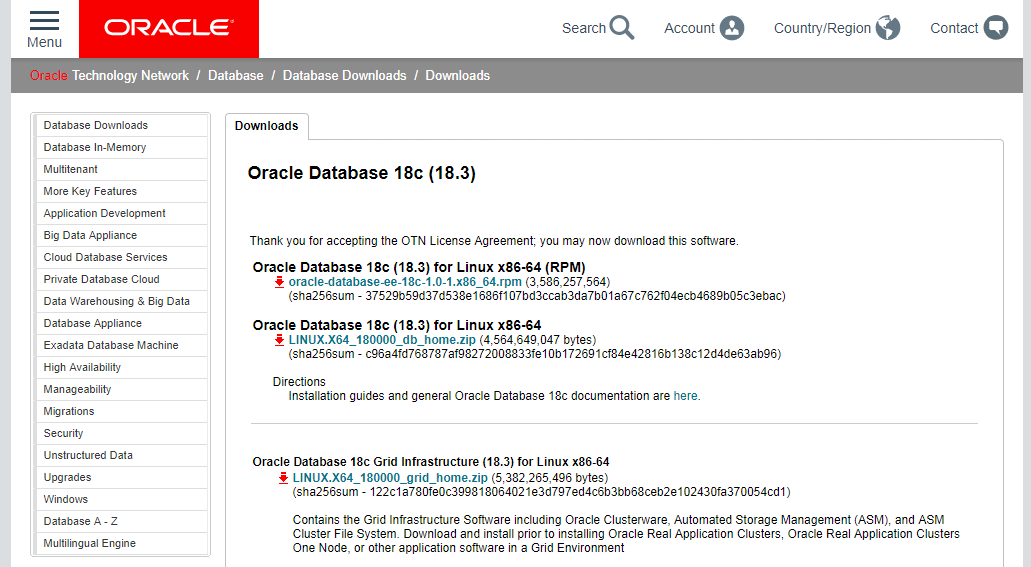This screenshot has width=1031, height=567.
Task: Click the Search label in header
Action: (583, 28)
